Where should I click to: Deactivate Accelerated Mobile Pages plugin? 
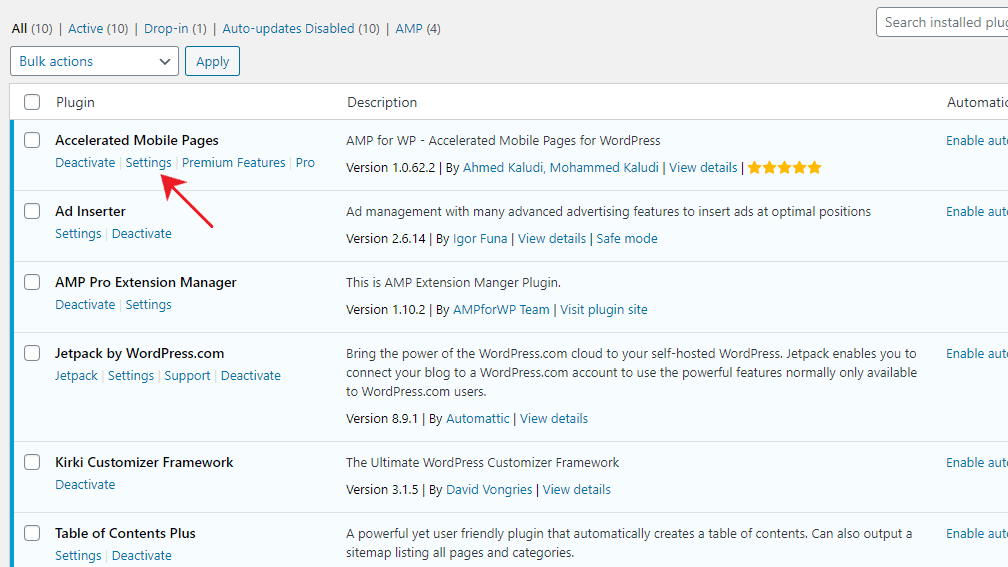tap(85, 163)
